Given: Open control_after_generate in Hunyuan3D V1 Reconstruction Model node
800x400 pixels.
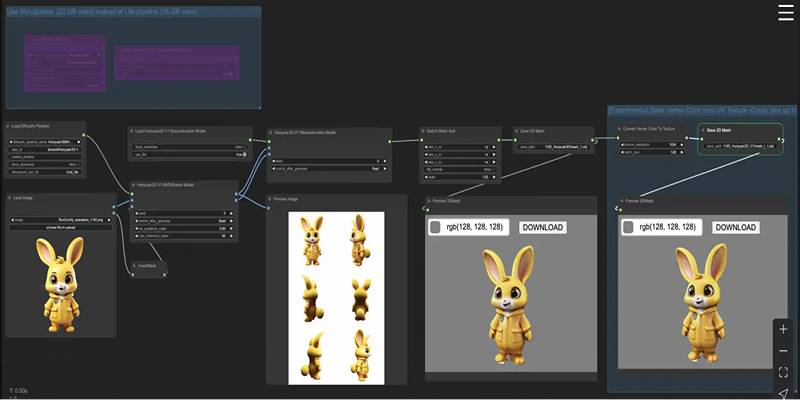Looking at the screenshot, I should click(327, 168).
